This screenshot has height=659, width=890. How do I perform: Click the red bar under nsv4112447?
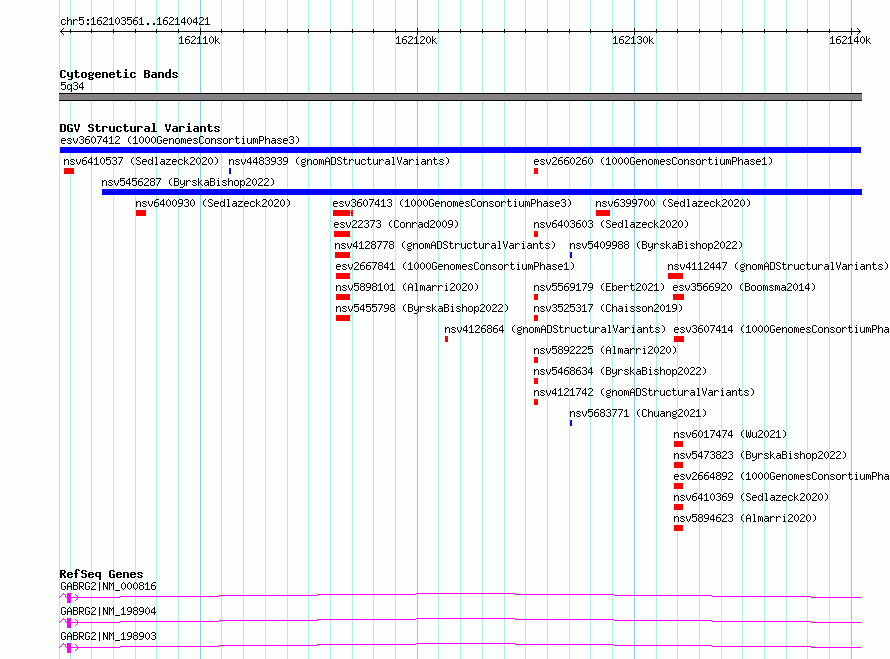click(x=675, y=276)
